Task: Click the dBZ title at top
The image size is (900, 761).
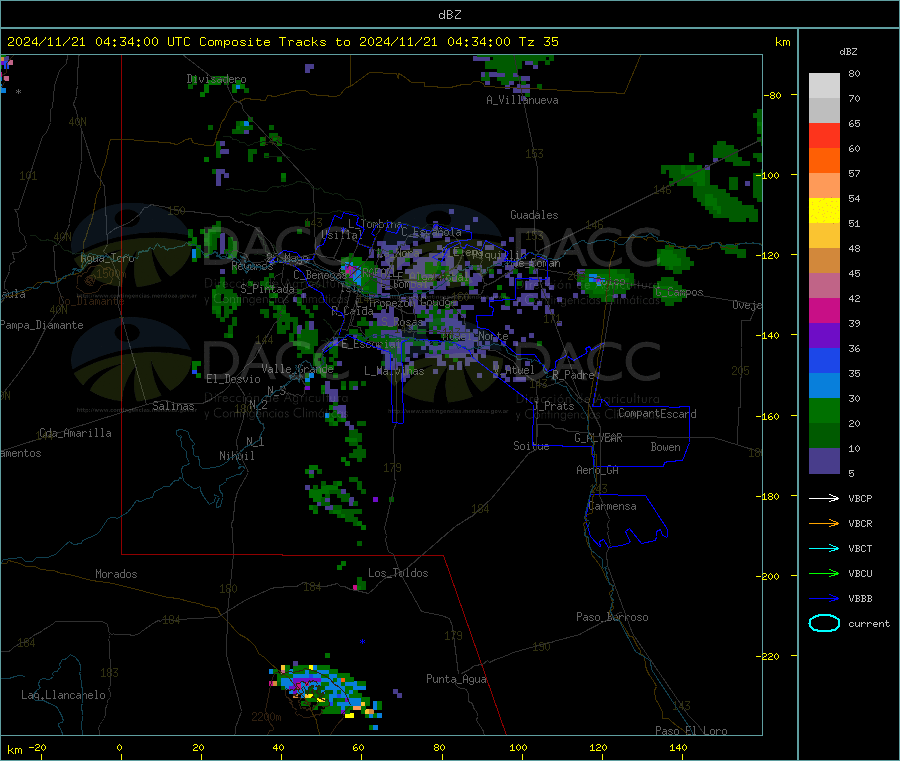Action: coord(449,15)
